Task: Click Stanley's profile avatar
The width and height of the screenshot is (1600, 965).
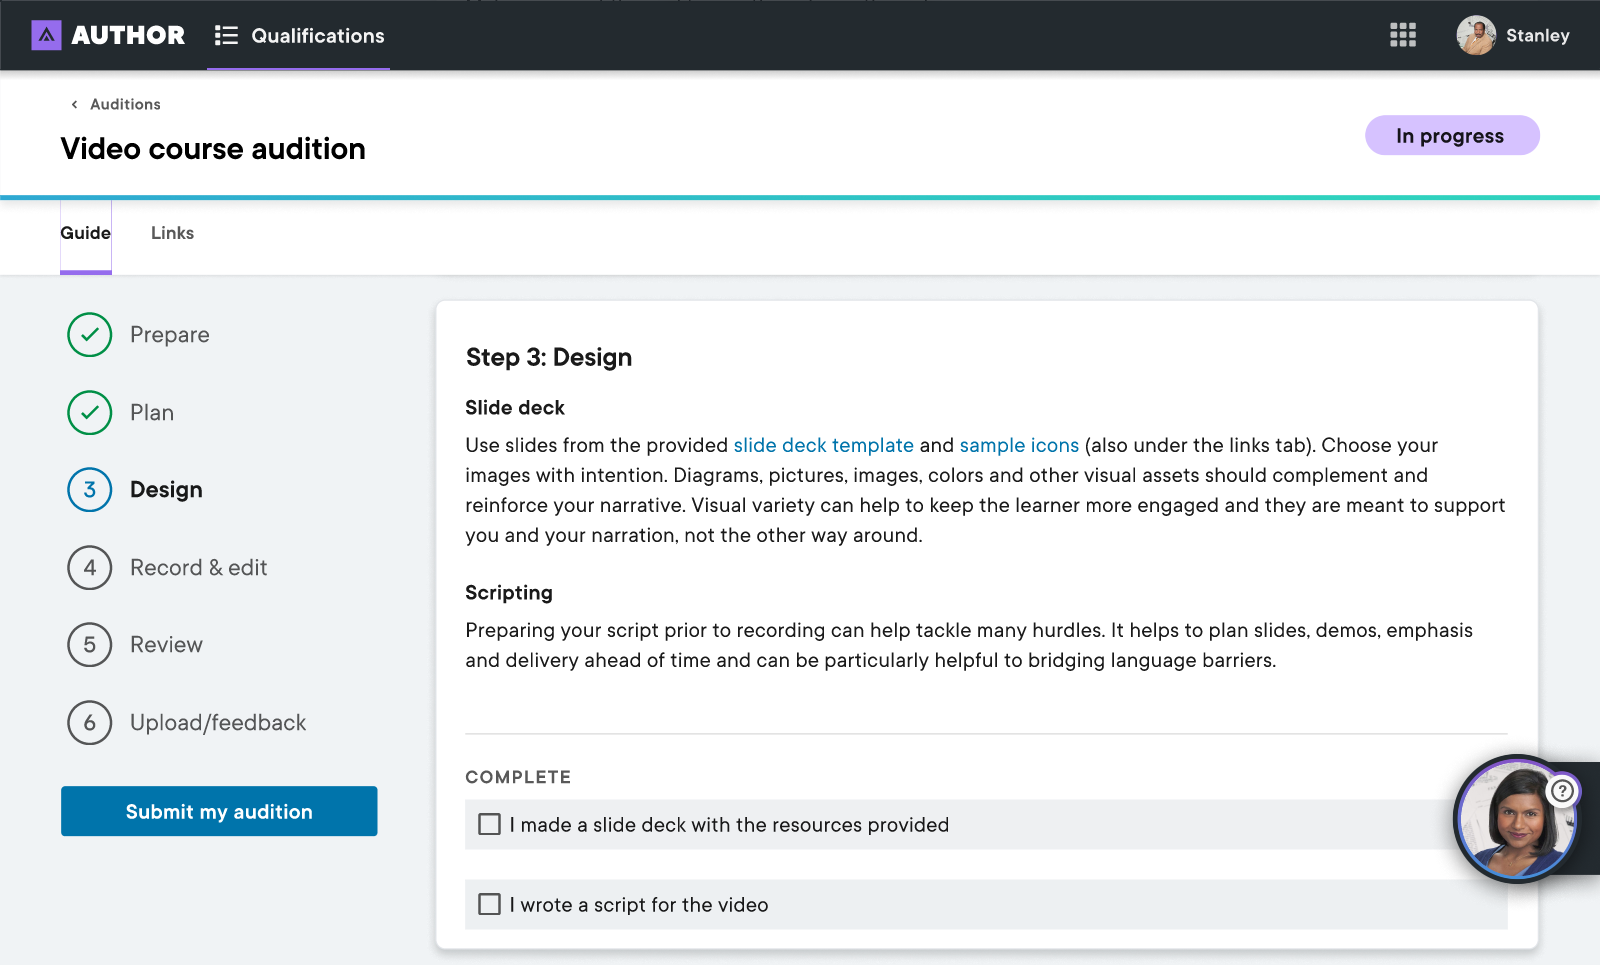Action: (x=1475, y=36)
